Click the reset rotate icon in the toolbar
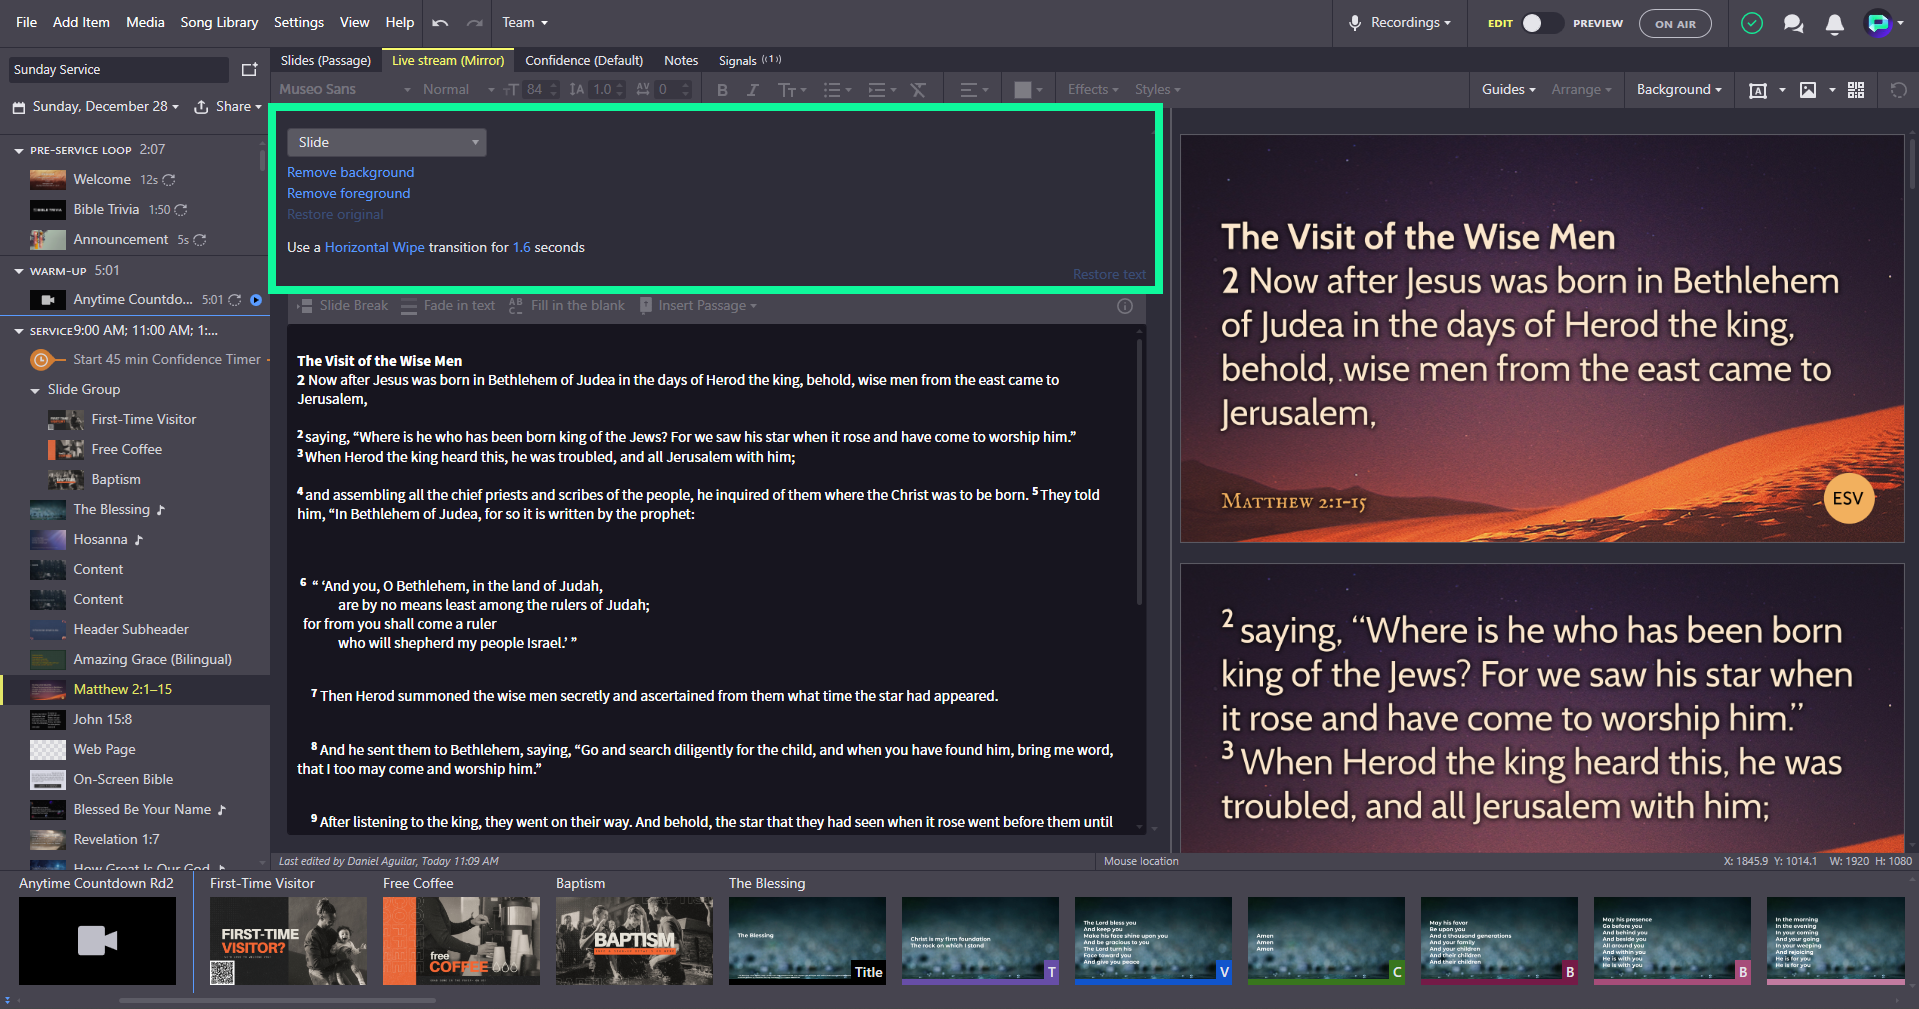The image size is (1919, 1009). point(1898,90)
